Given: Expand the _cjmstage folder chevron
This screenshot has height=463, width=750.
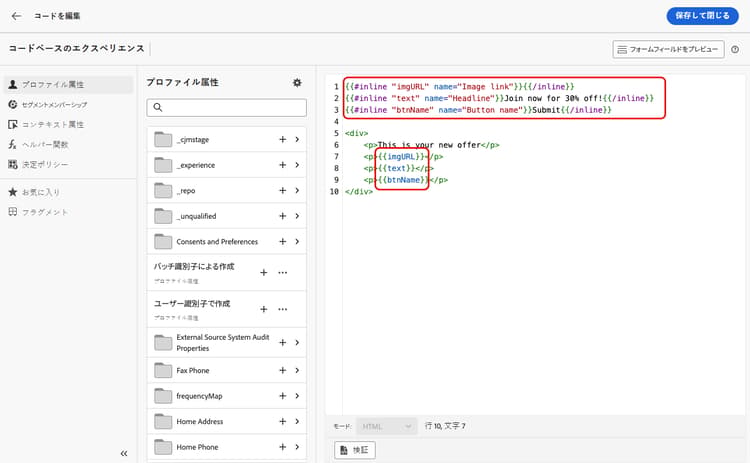Looking at the screenshot, I should pyautogui.click(x=297, y=139).
